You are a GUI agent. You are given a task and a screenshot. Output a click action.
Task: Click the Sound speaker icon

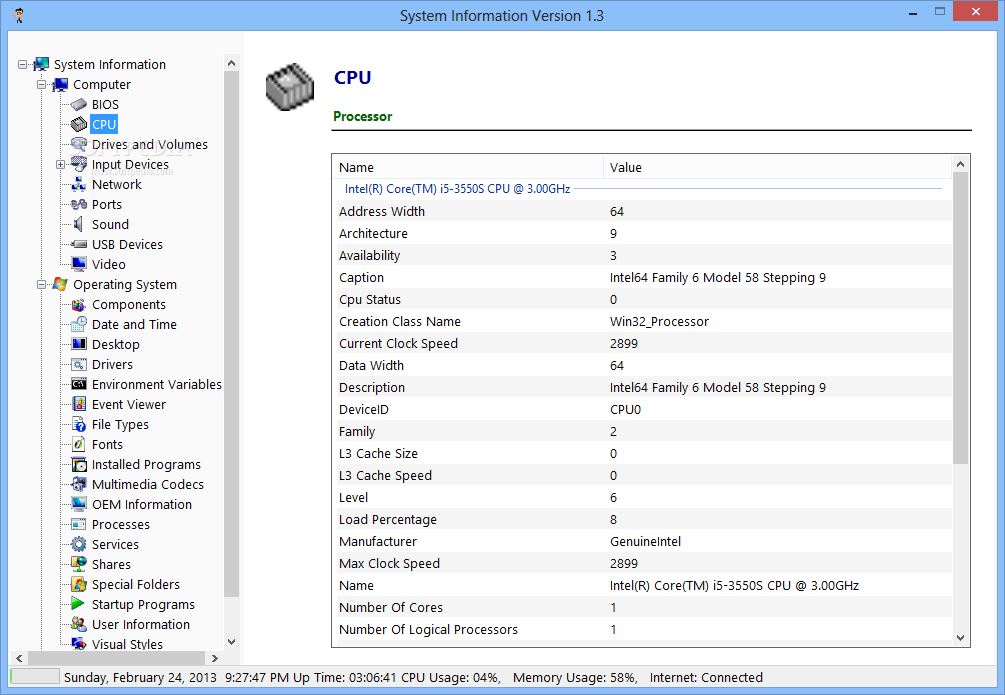click(78, 224)
